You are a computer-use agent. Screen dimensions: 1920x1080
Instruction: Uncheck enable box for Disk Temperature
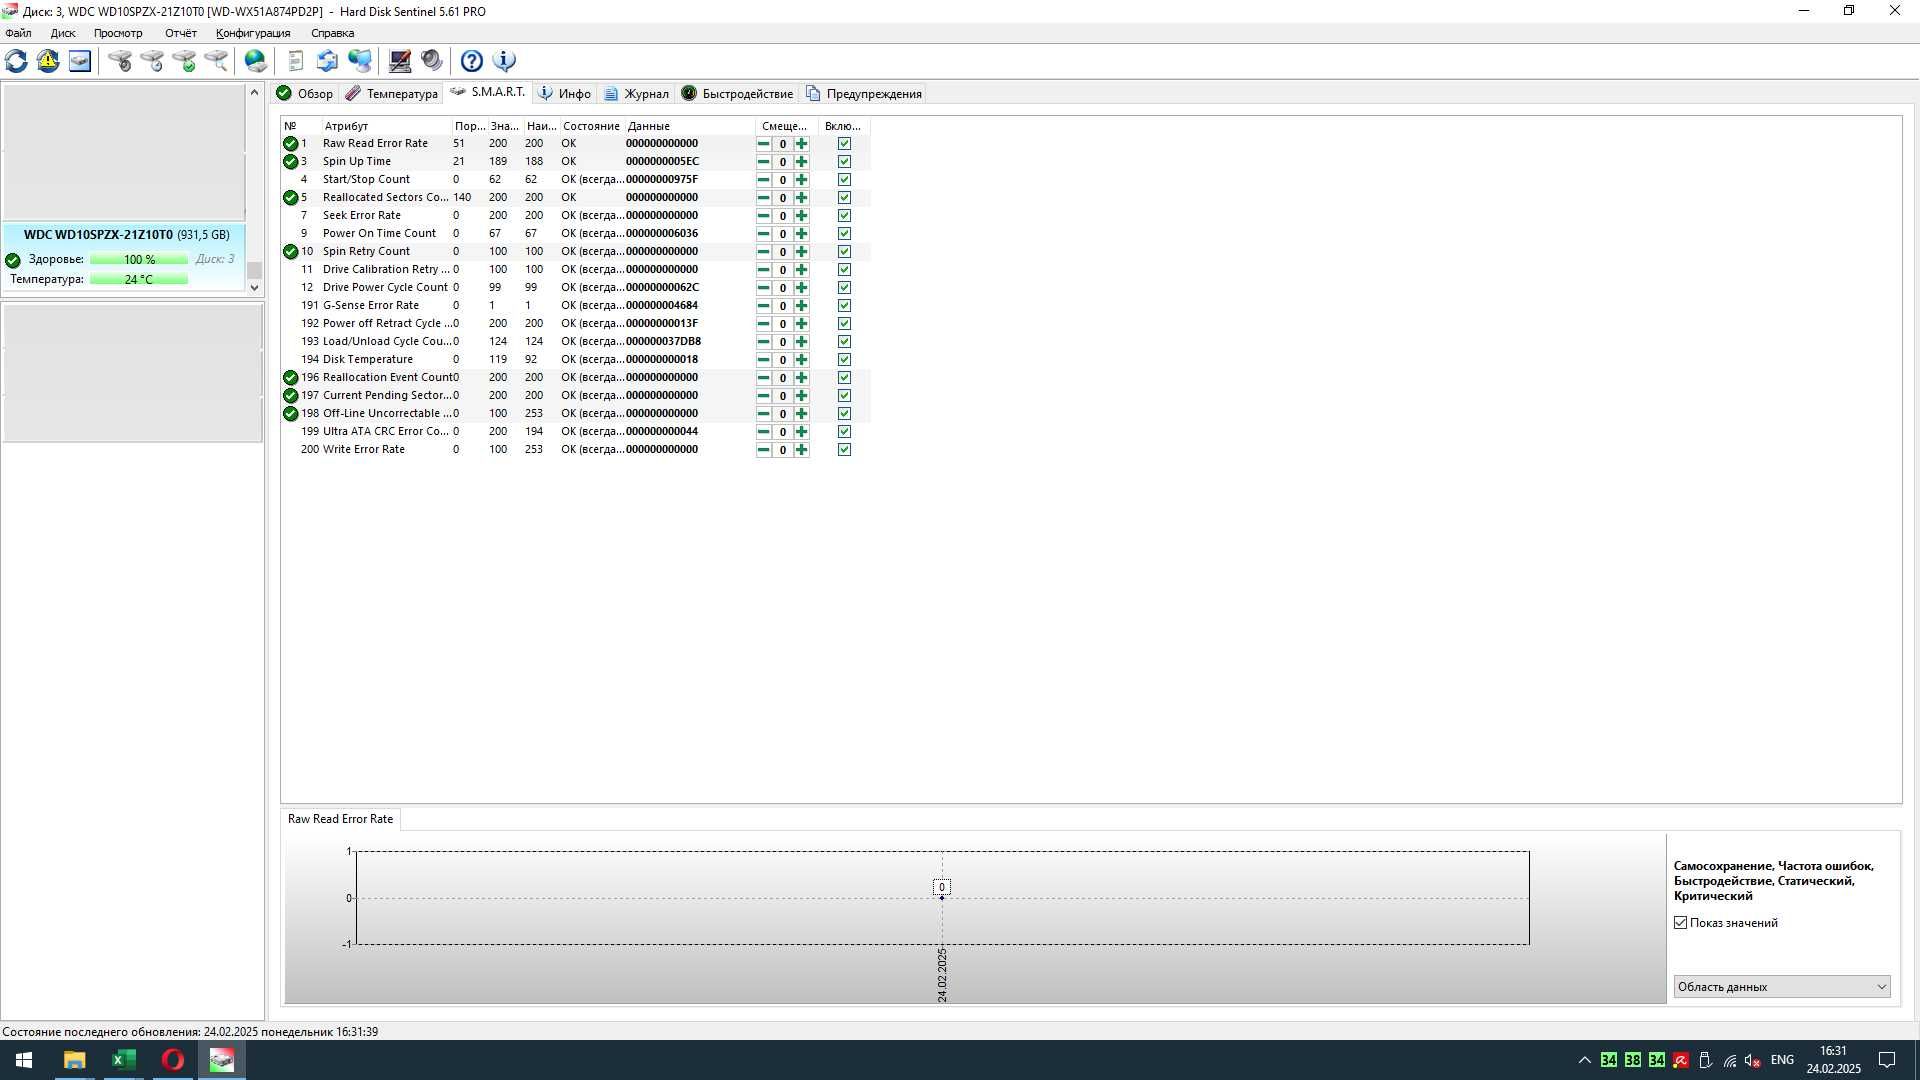click(x=844, y=360)
